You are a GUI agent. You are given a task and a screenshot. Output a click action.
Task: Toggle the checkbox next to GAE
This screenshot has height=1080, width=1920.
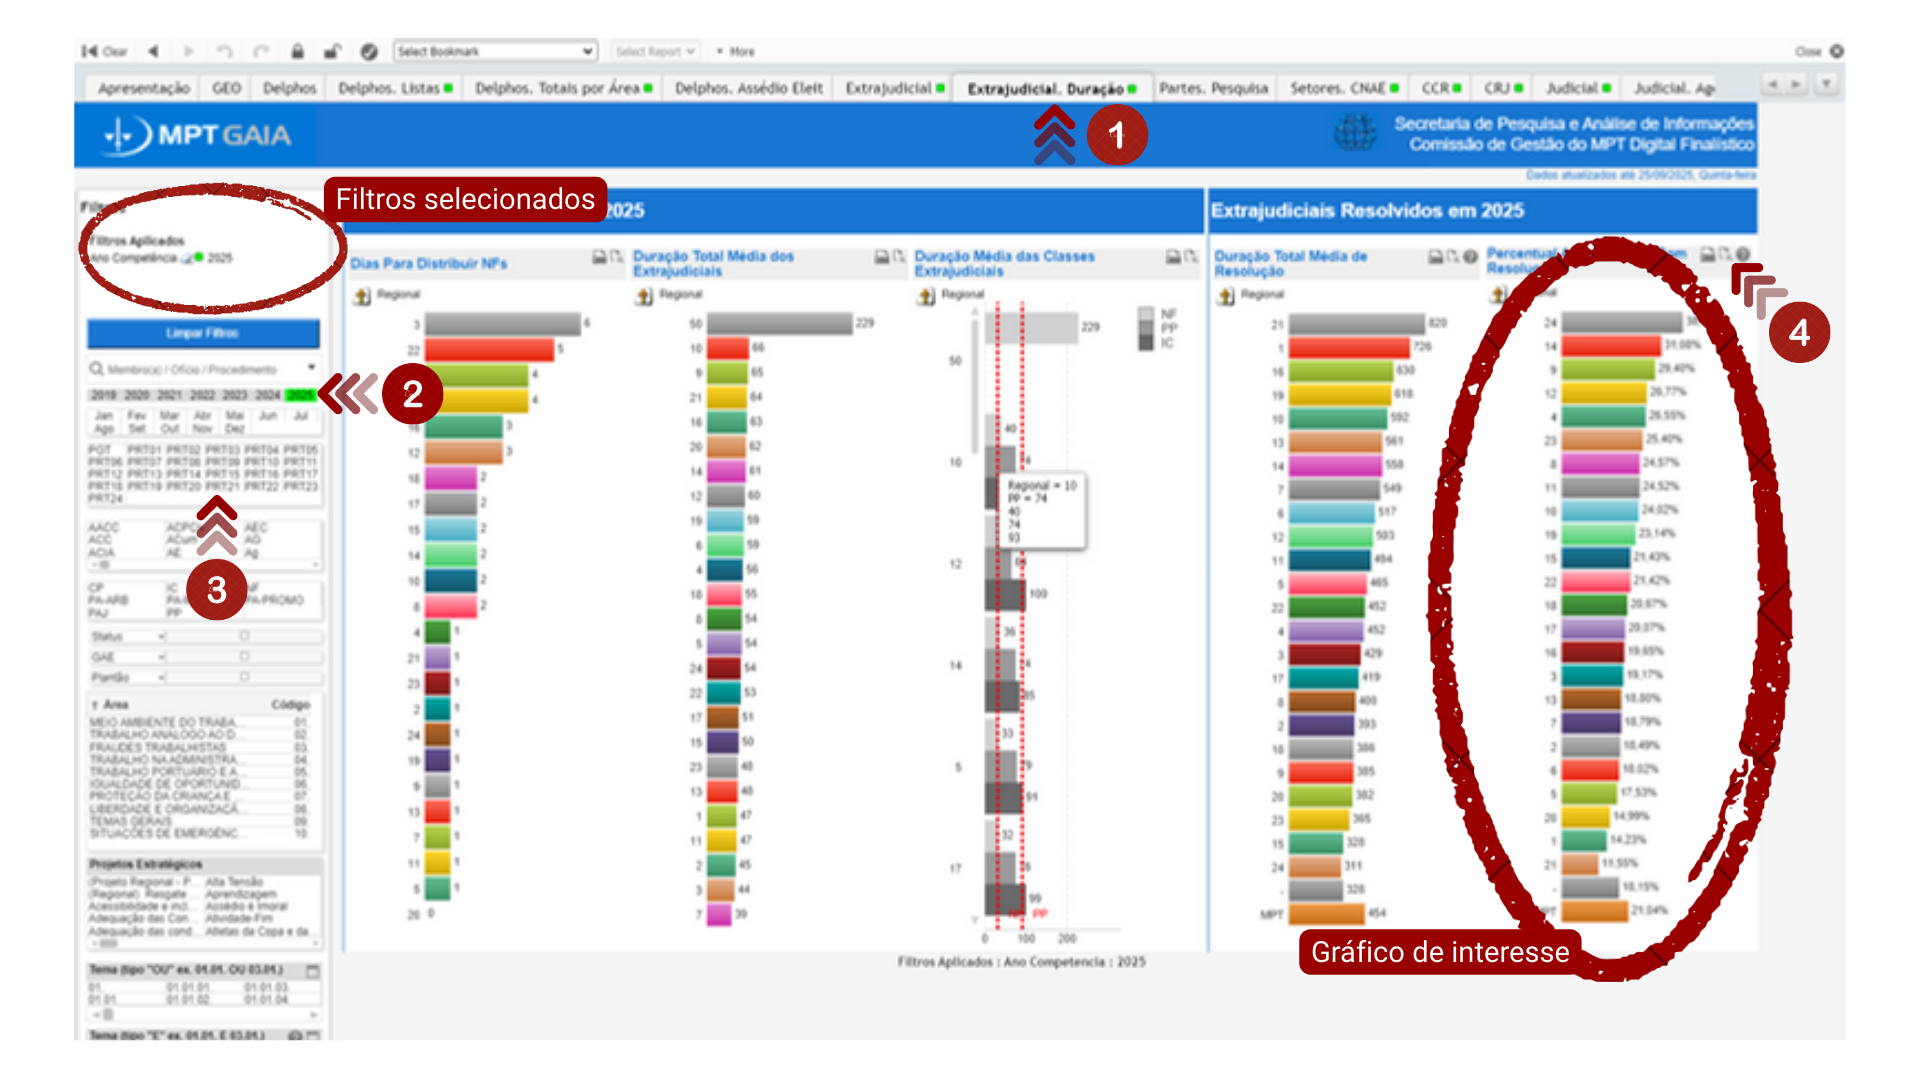244,656
